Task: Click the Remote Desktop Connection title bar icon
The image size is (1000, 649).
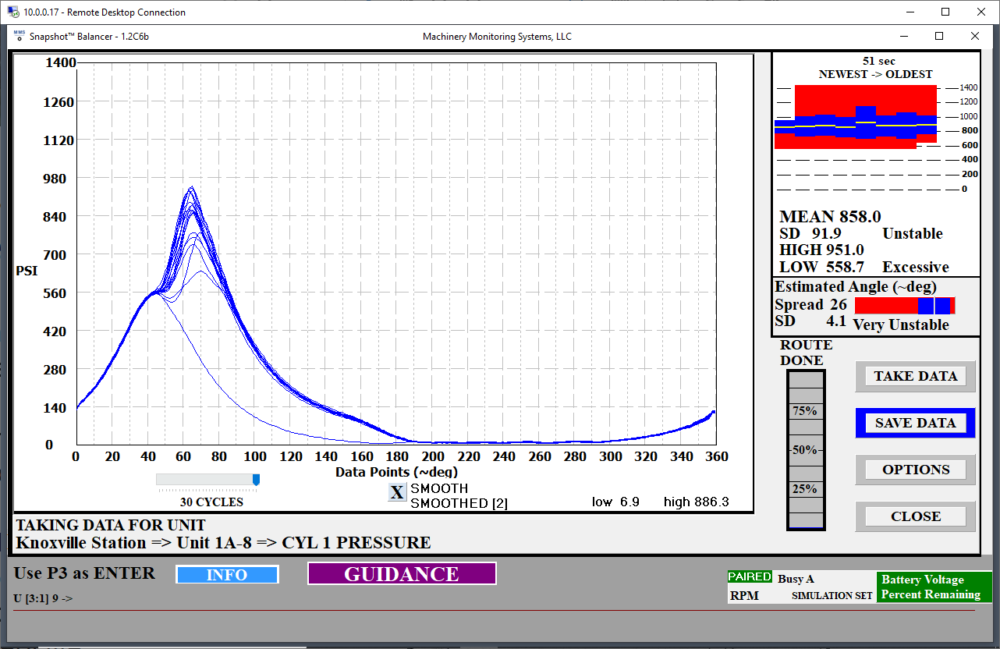Action: [12, 12]
